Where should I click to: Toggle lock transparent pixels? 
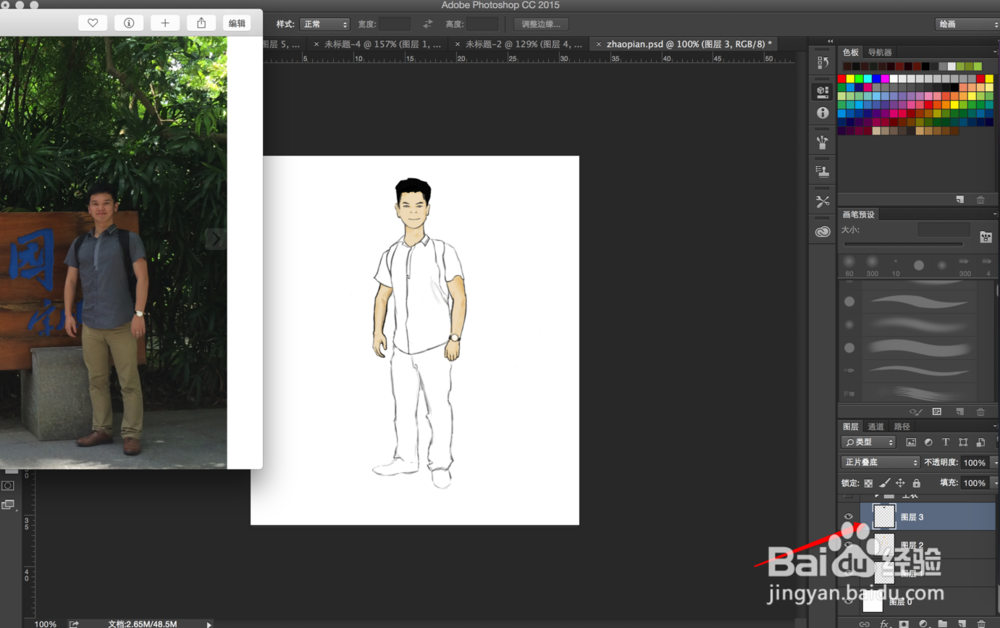(x=868, y=483)
